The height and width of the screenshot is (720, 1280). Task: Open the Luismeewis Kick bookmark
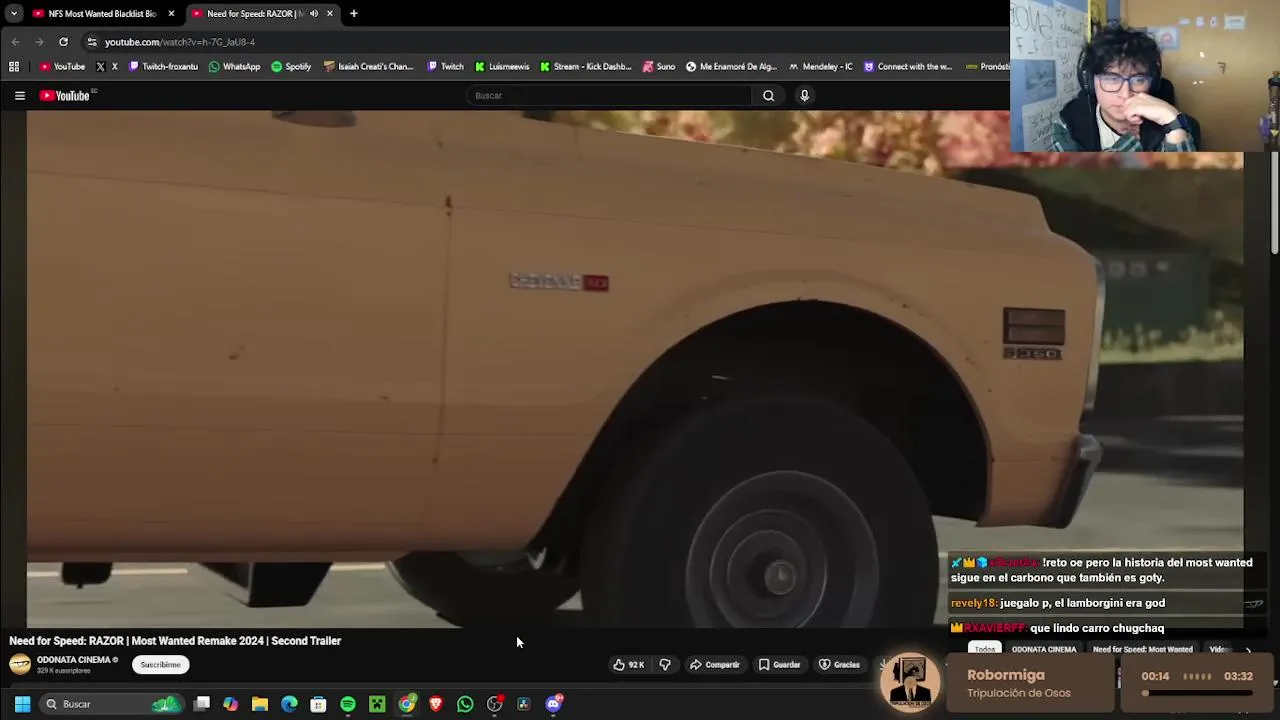click(502, 67)
